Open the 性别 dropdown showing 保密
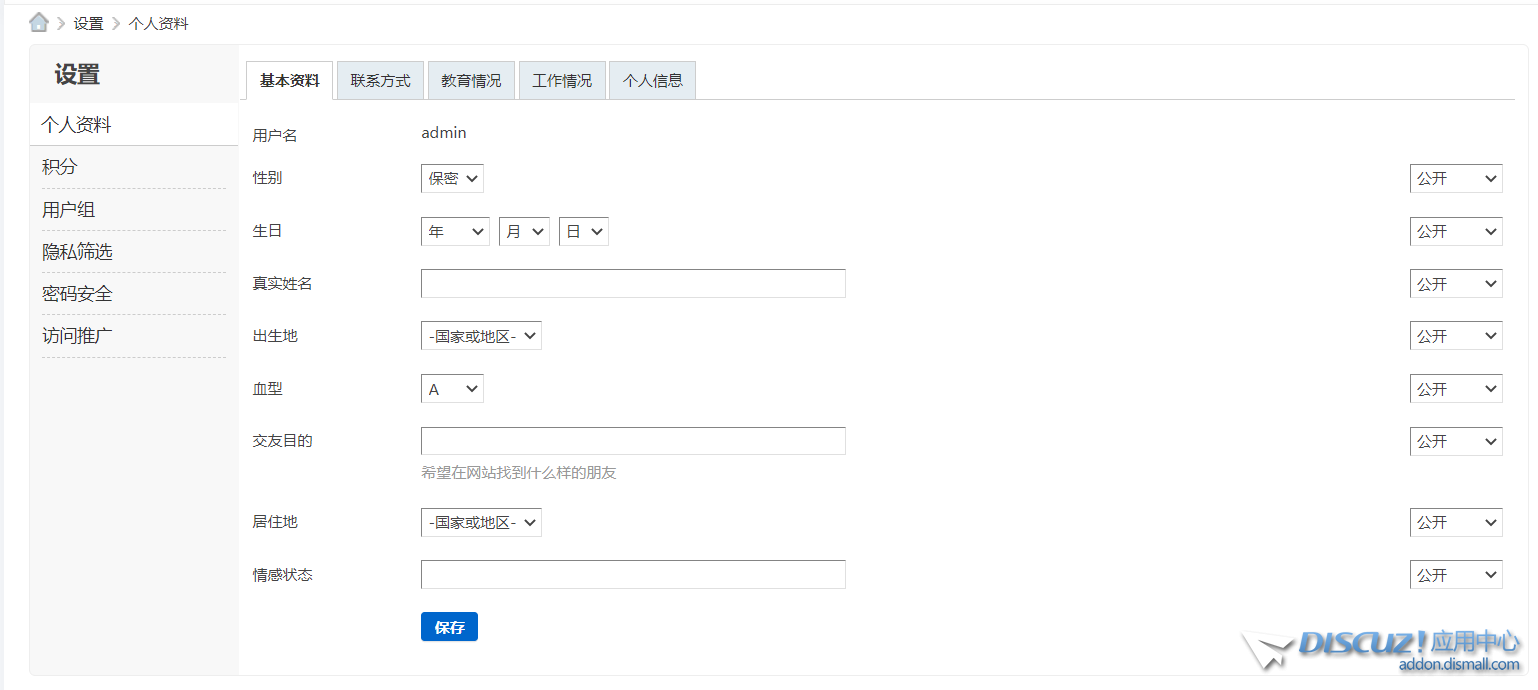Image resolution: width=1538 pixels, height=690 pixels. tap(452, 179)
